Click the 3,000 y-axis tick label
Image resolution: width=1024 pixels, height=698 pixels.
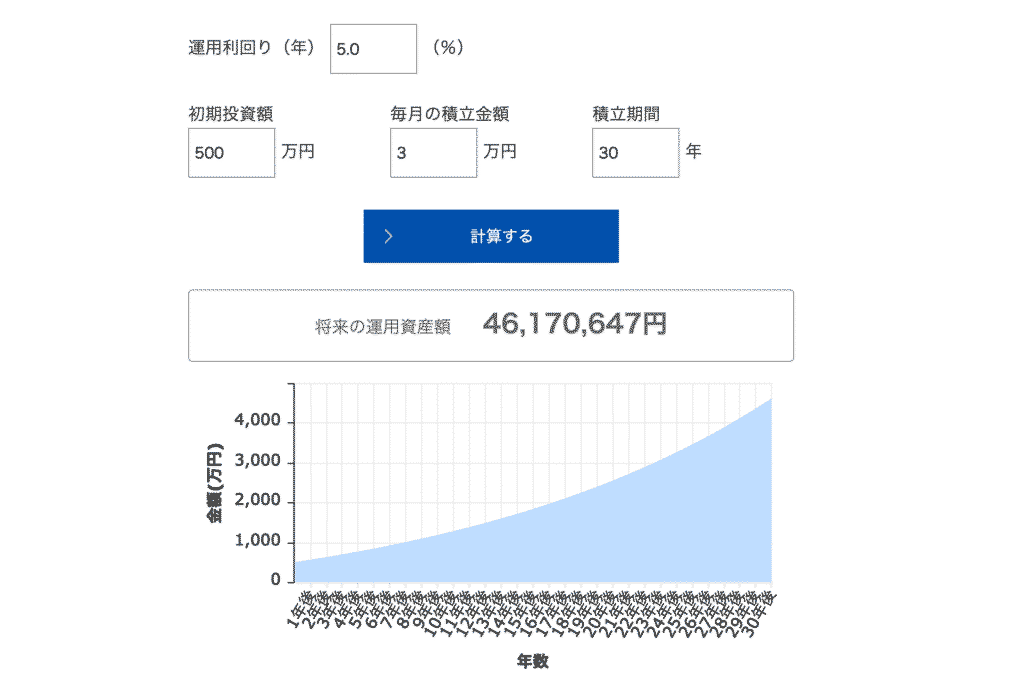[x=257, y=460]
